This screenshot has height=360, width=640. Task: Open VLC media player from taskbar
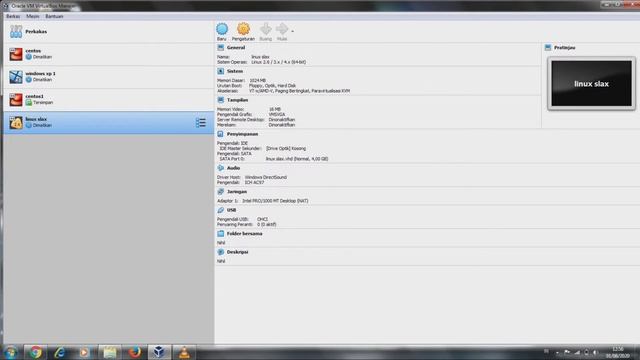(184, 352)
